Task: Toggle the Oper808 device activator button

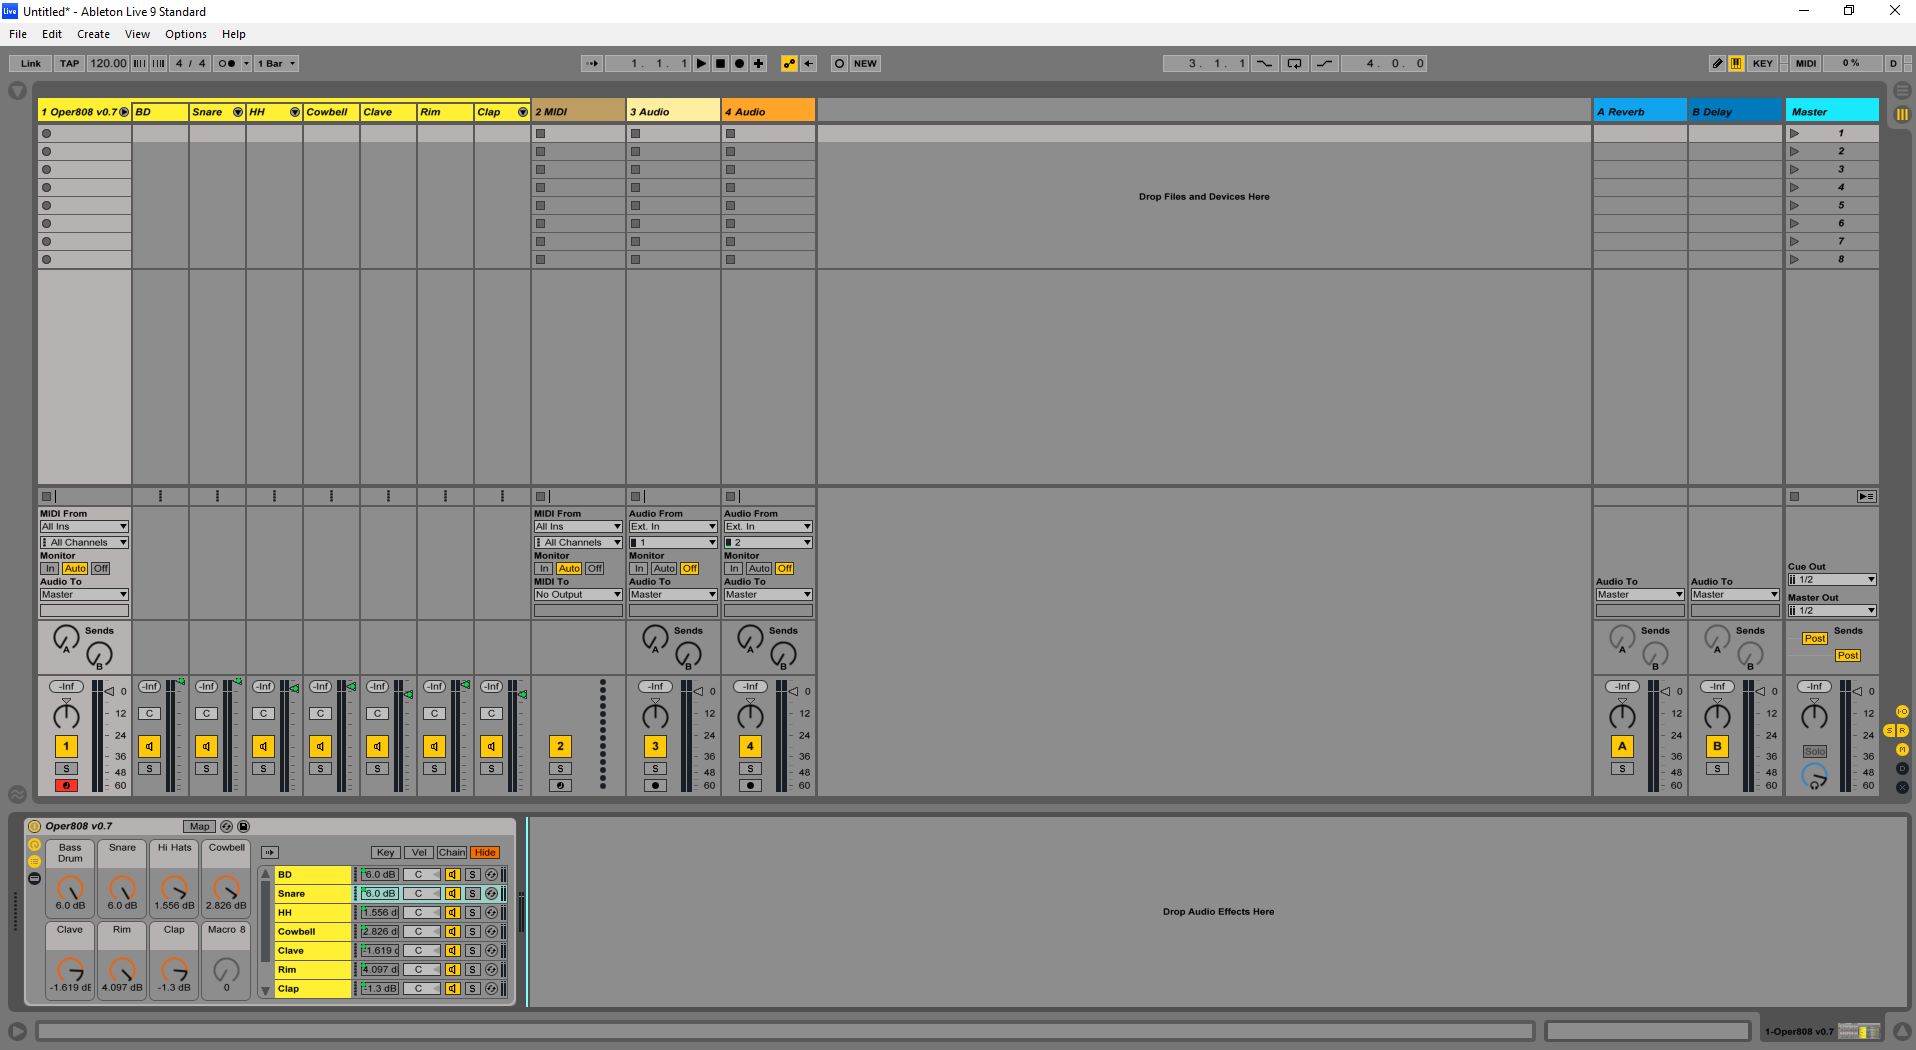Action: click(x=34, y=826)
